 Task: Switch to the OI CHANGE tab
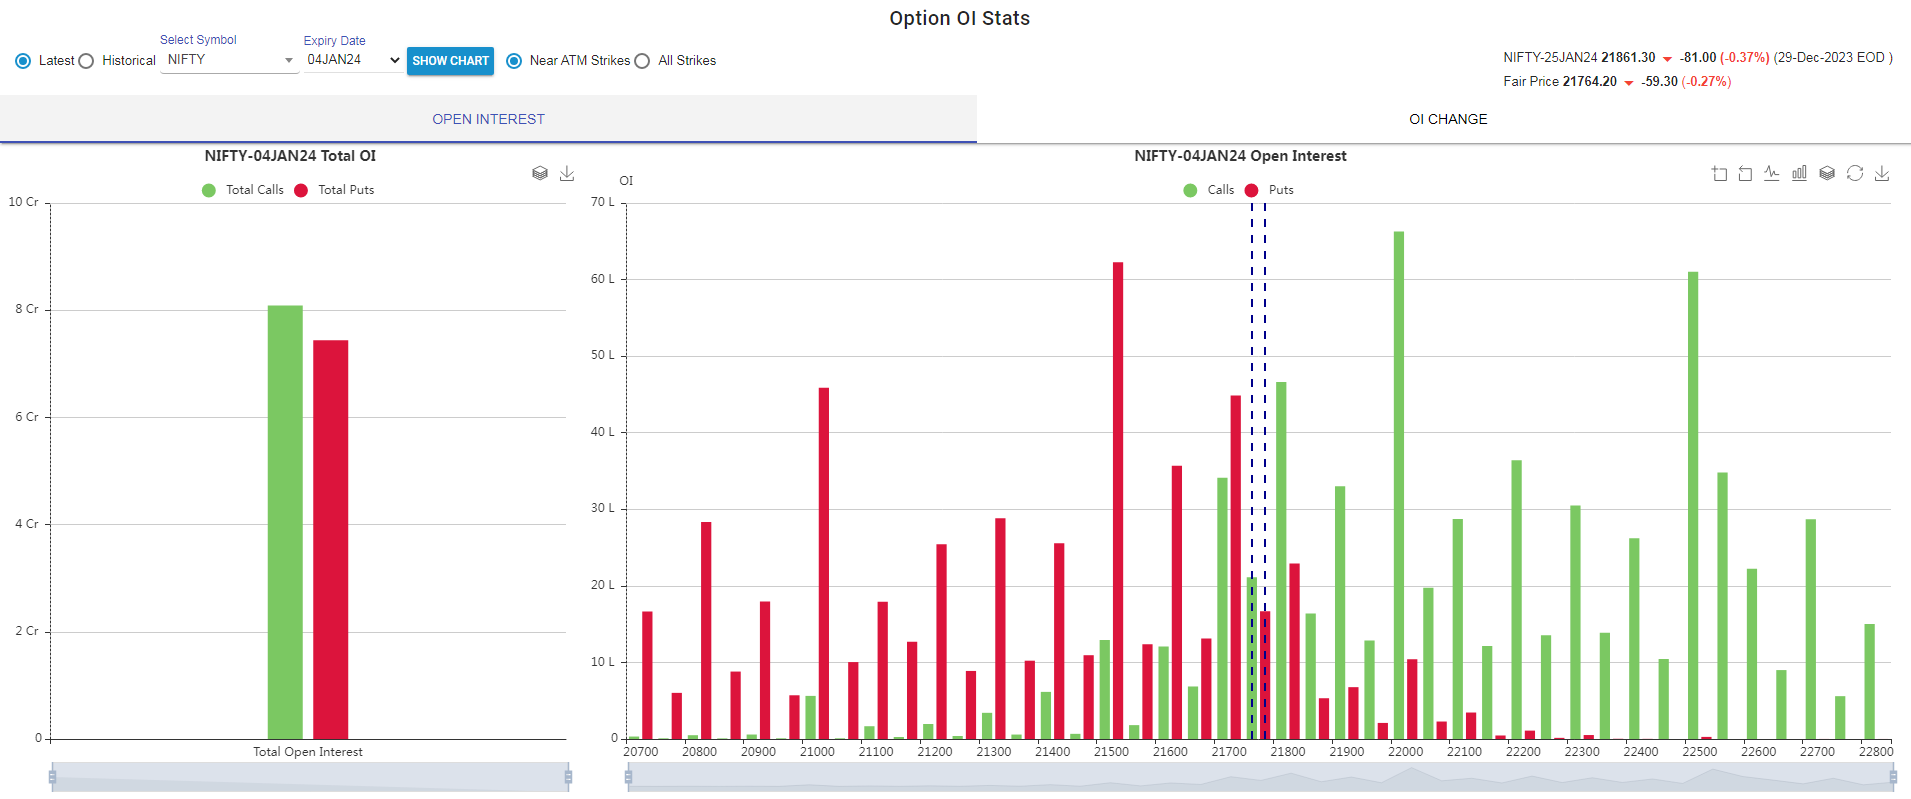click(1447, 119)
